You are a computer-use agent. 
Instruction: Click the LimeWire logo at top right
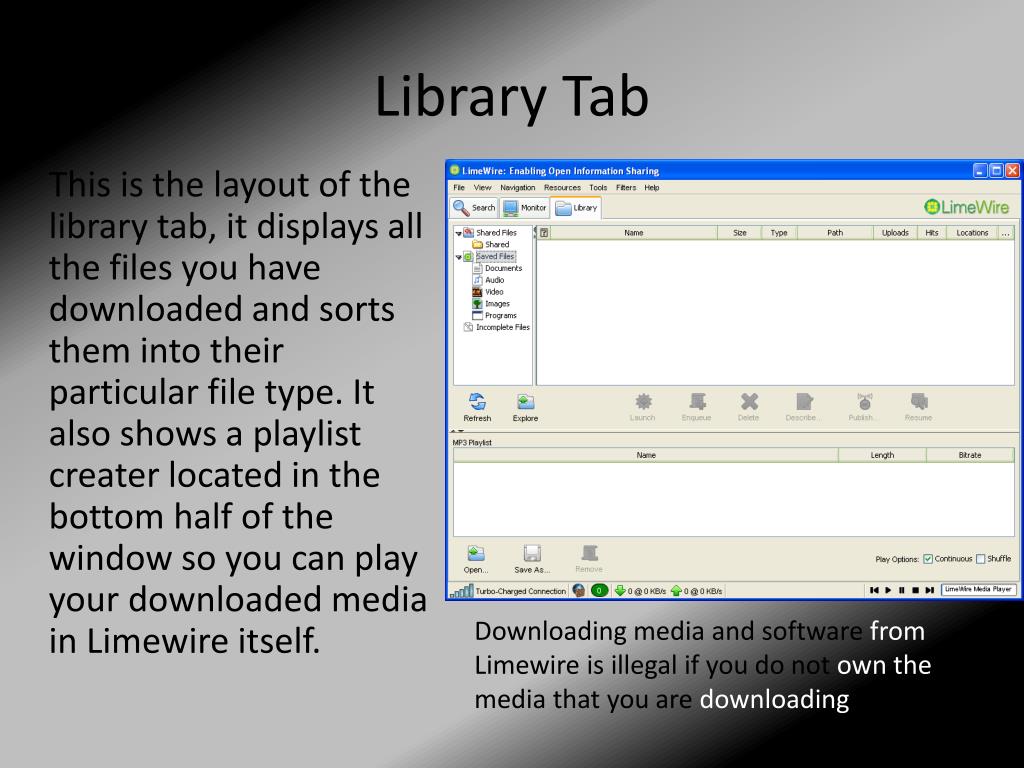pos(967,207)
